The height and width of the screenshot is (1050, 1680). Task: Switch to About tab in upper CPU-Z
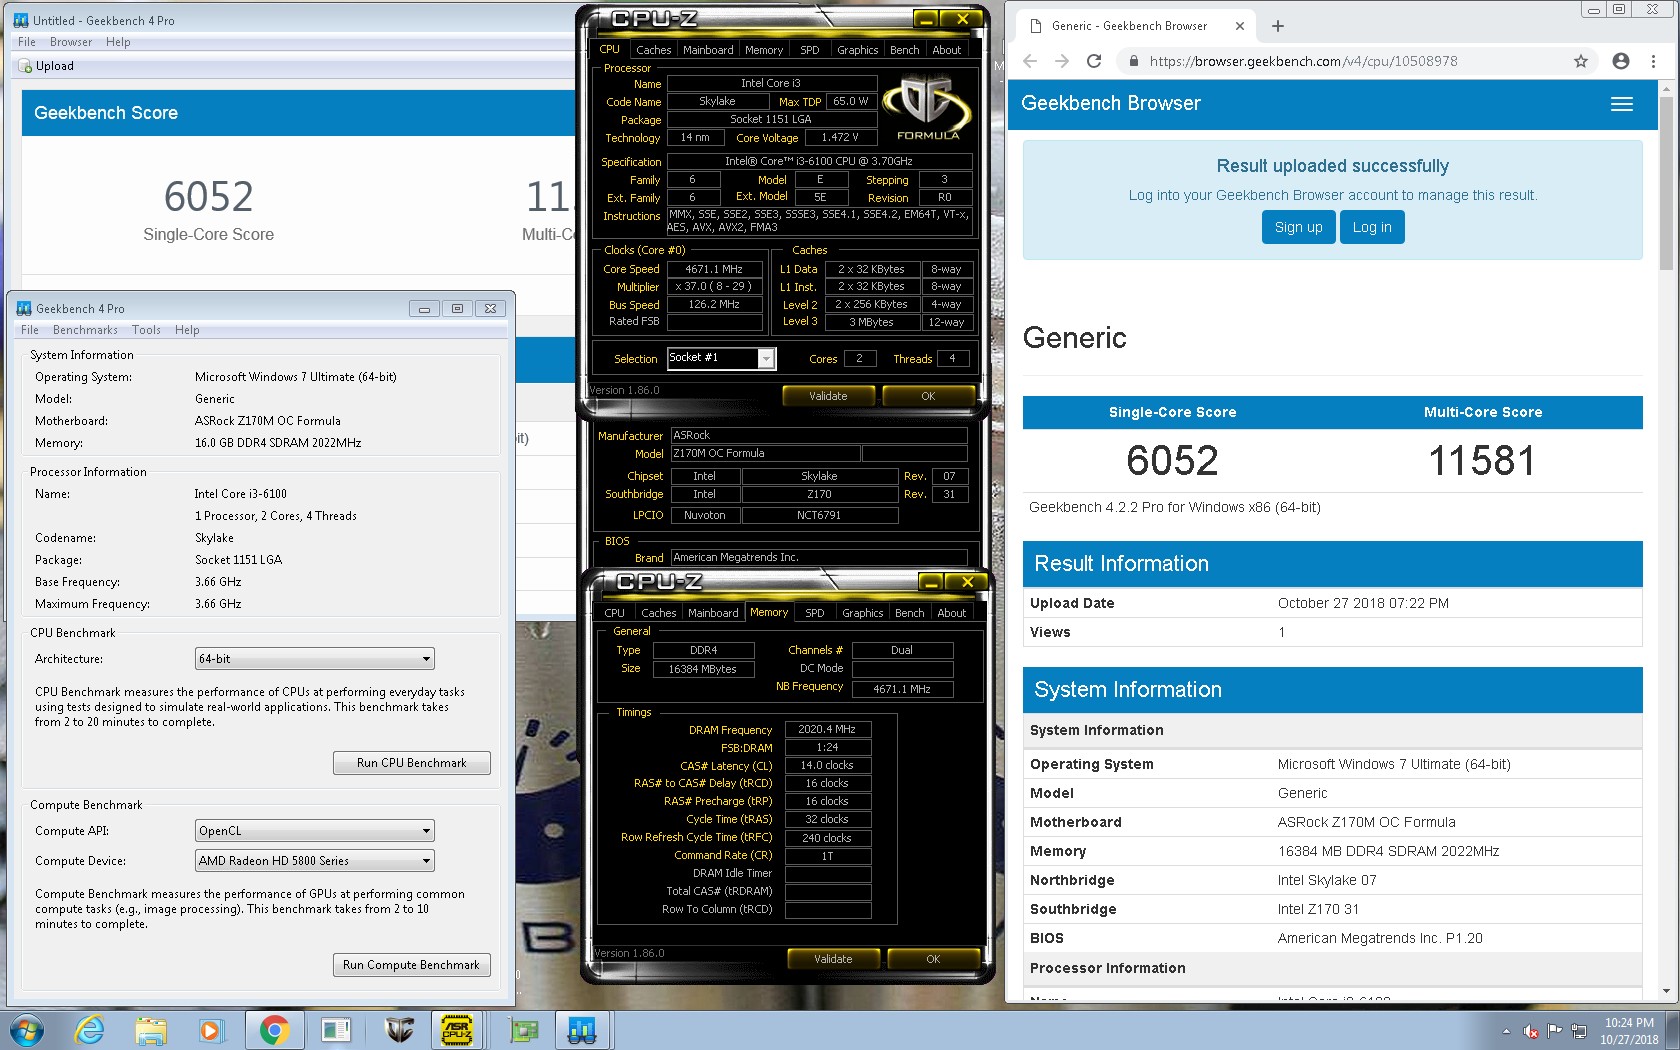[947, 50]
